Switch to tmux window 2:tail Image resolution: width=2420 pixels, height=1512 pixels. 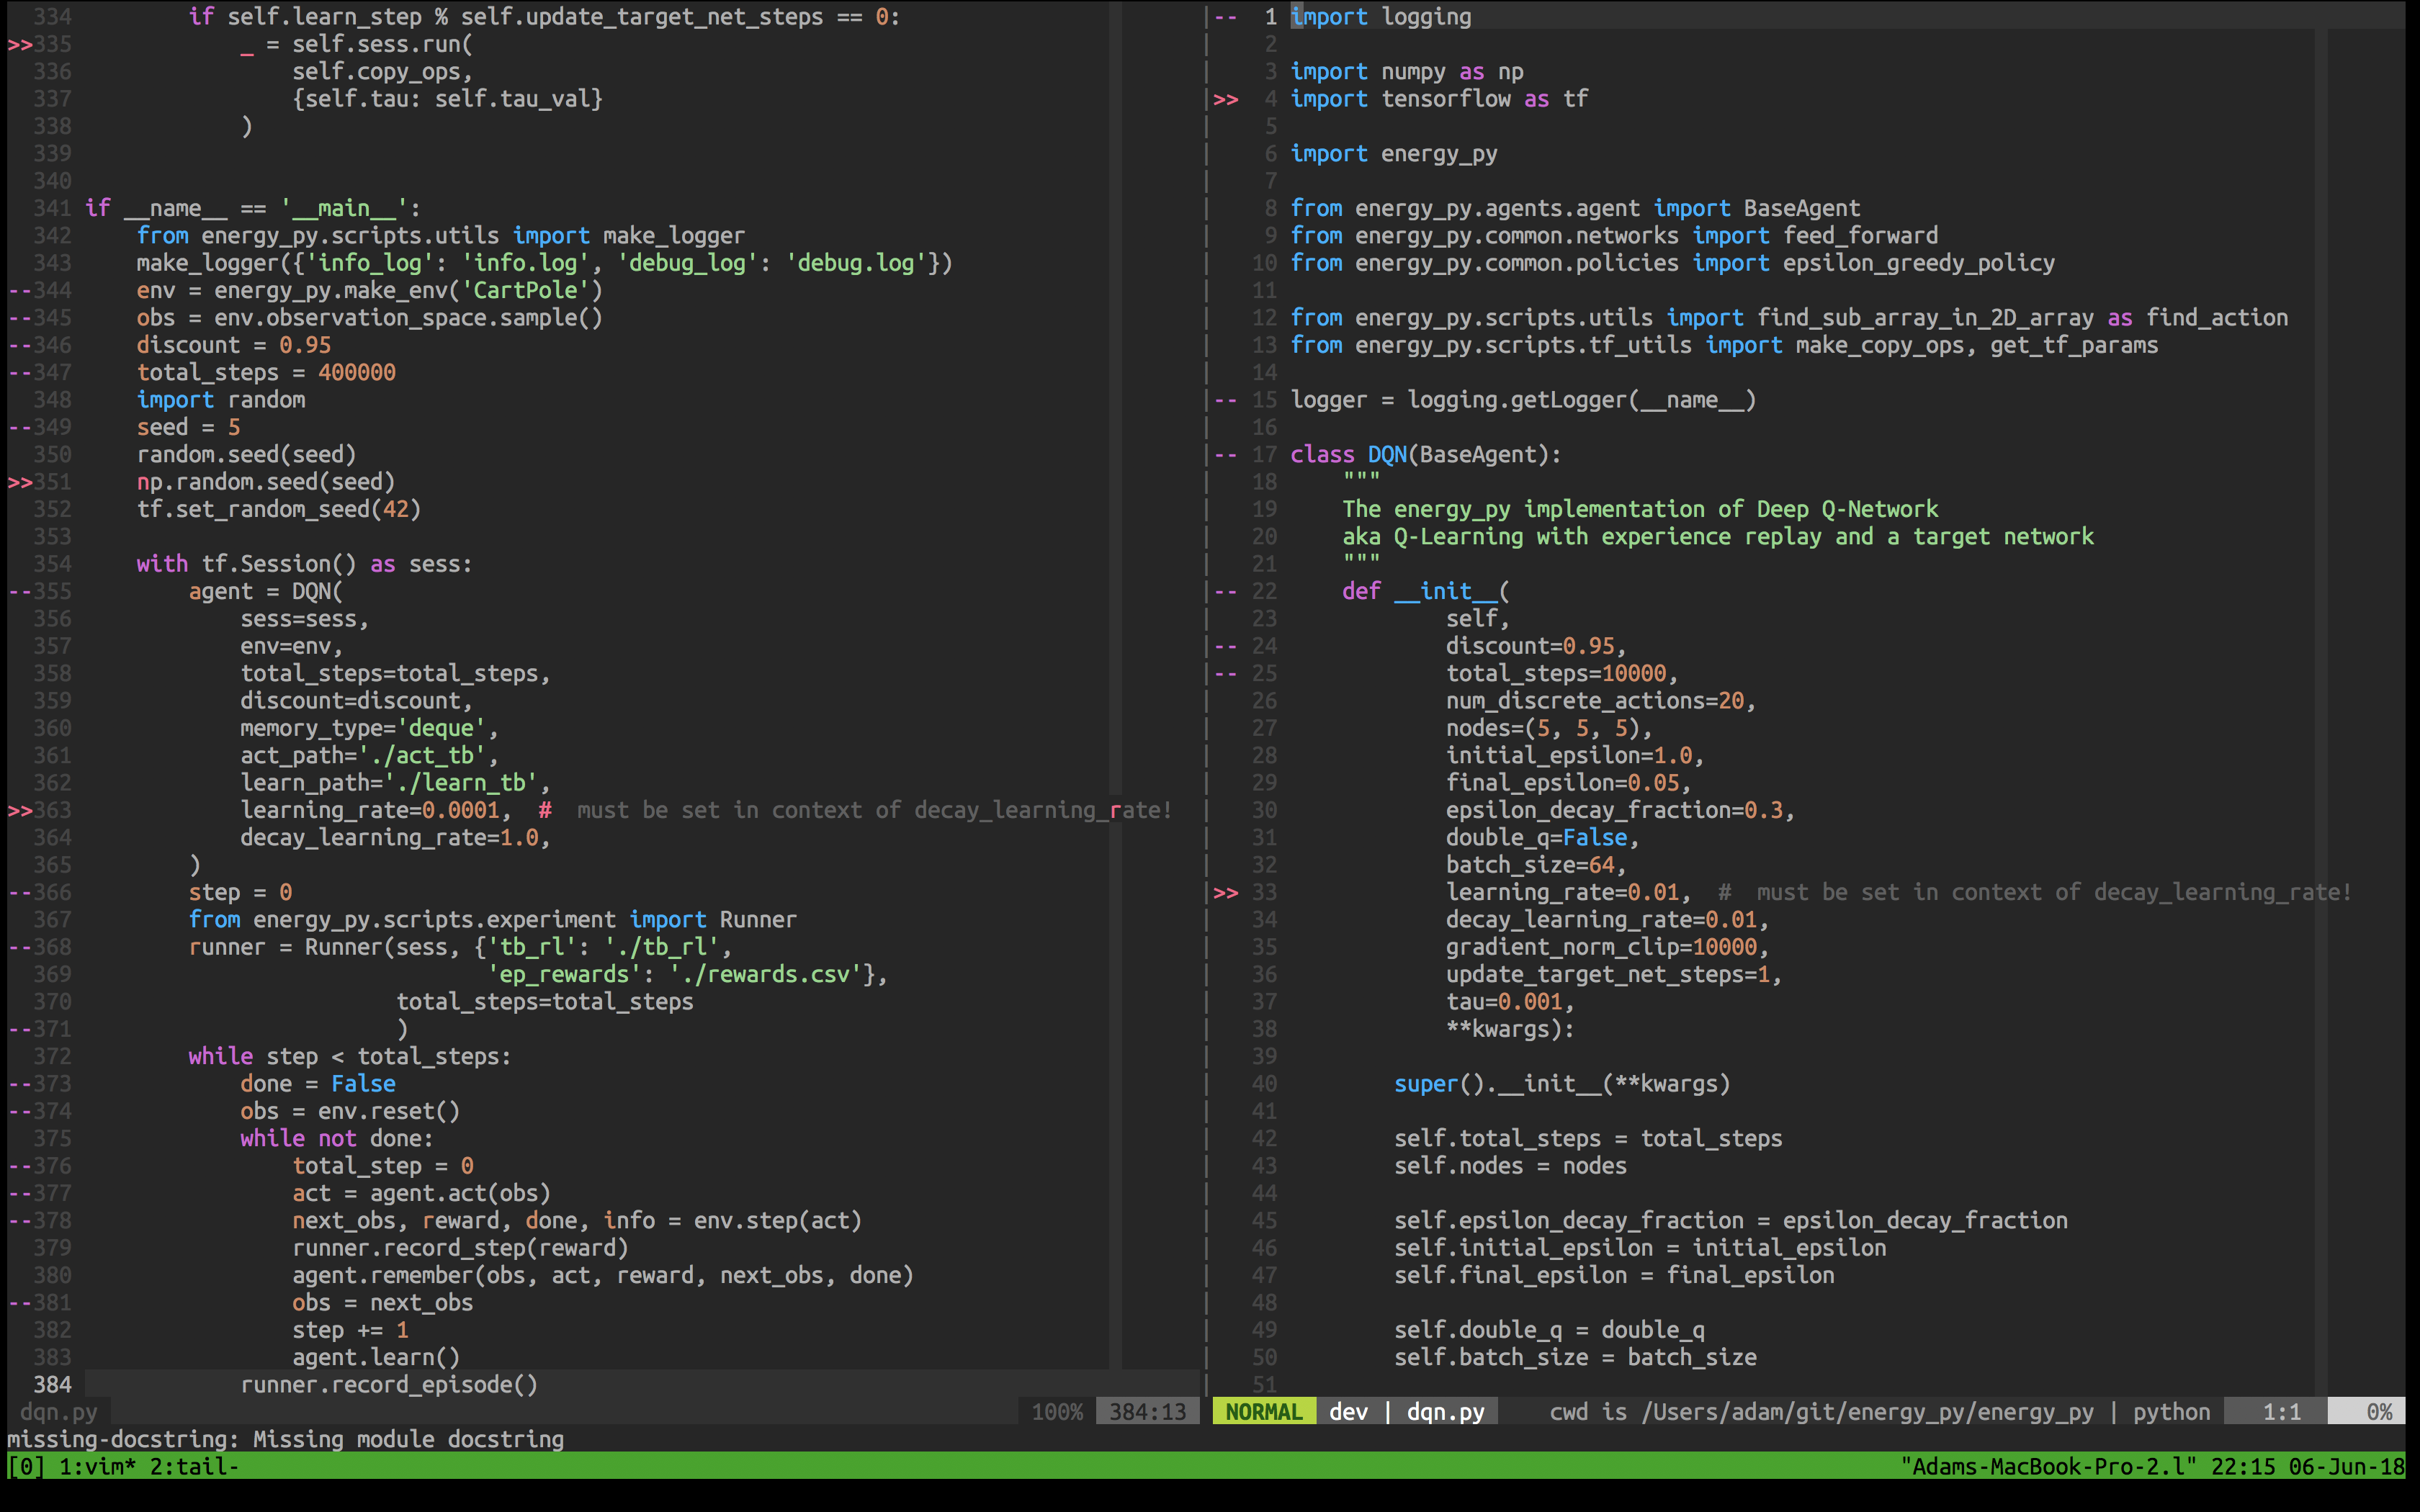tap(194, 1467)
